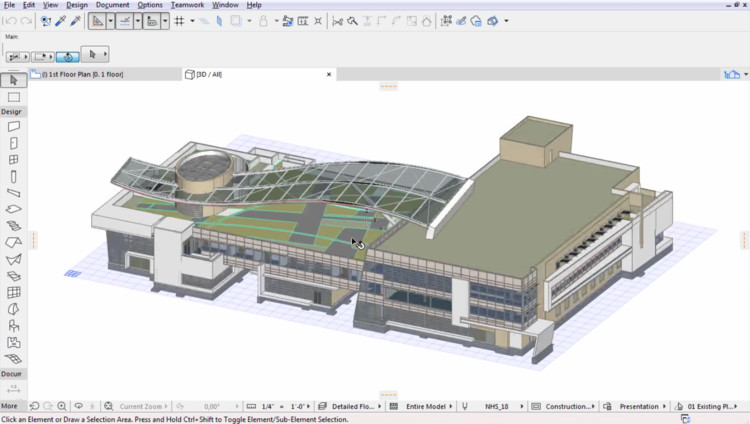
Task: Select the Arrow tool in the toolbox
Action: click(13, 80)
